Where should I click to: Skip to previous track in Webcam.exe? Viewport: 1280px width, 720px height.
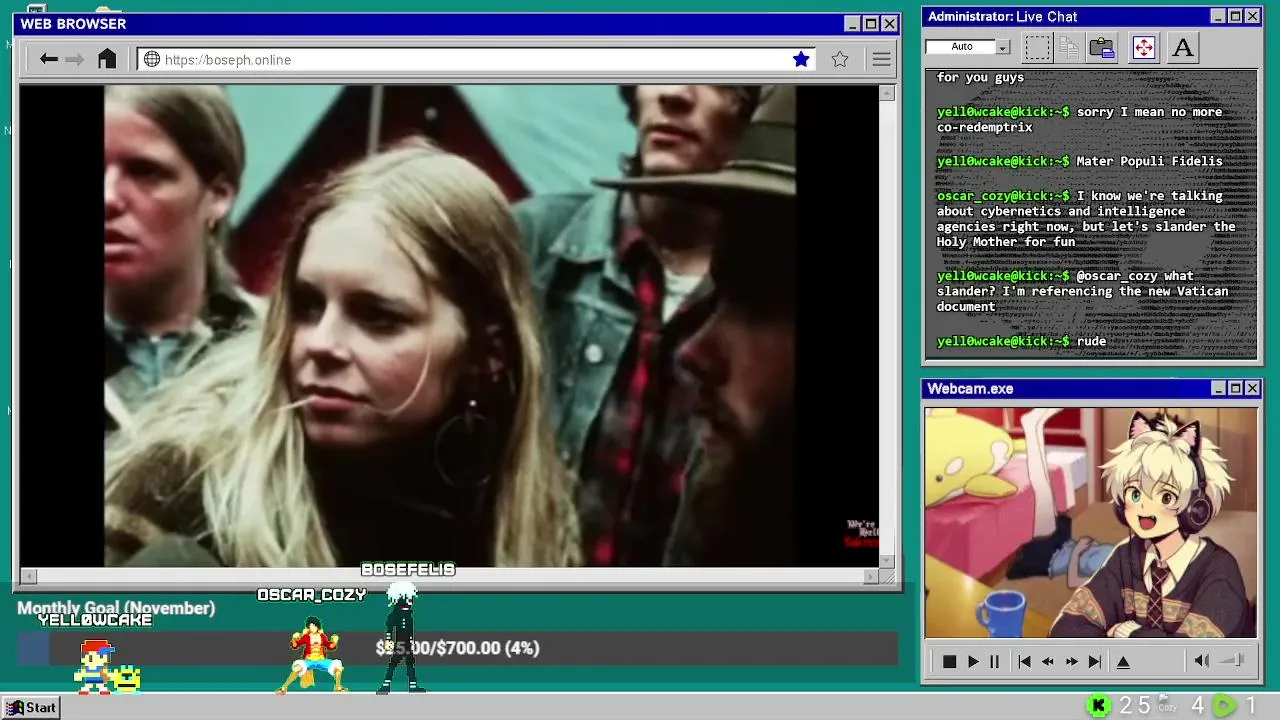coord(1024,662)
